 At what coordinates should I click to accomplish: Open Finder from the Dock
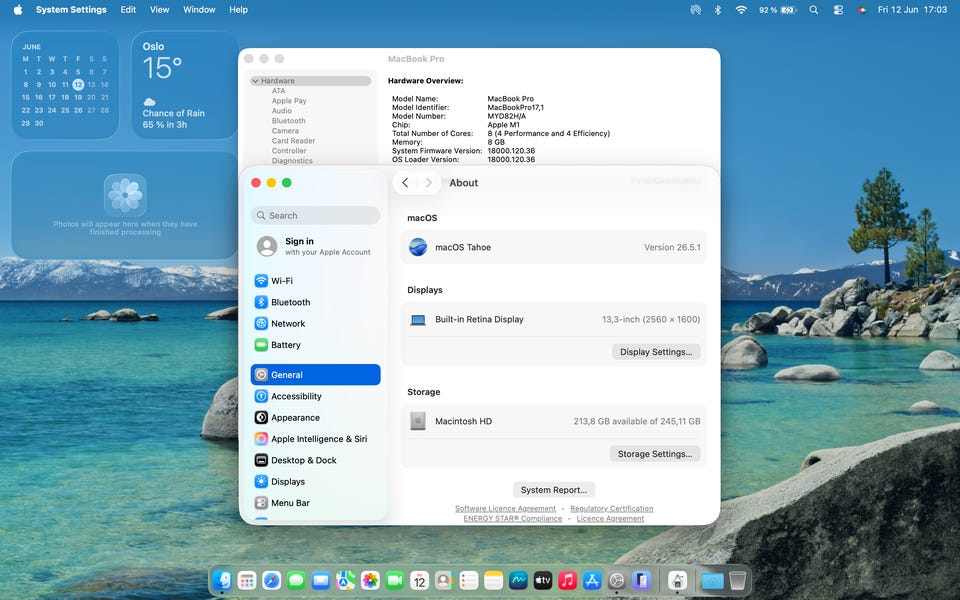tap(222, 580)
